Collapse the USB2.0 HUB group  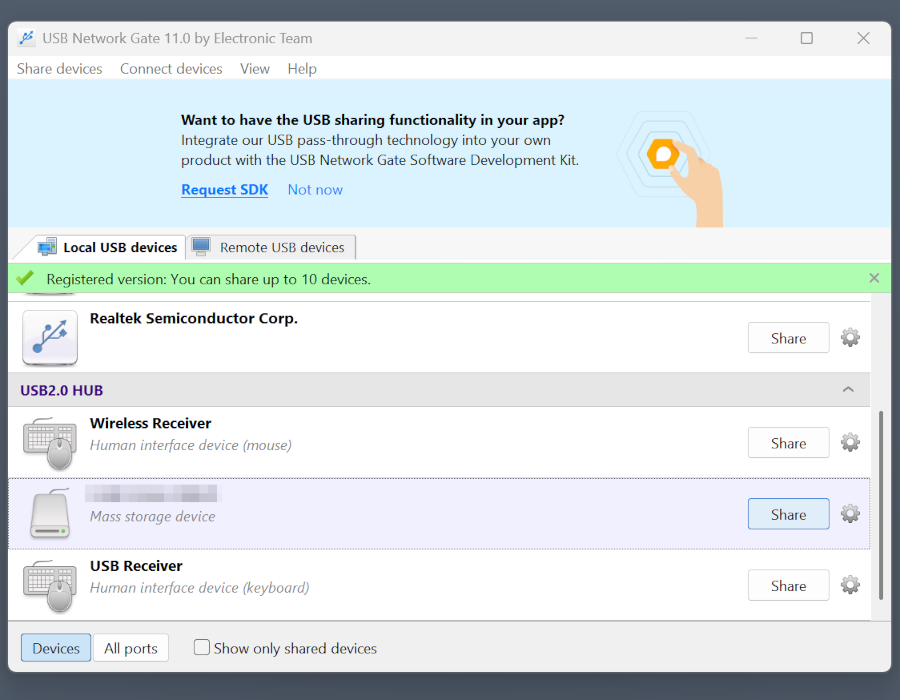pos(848,390)
